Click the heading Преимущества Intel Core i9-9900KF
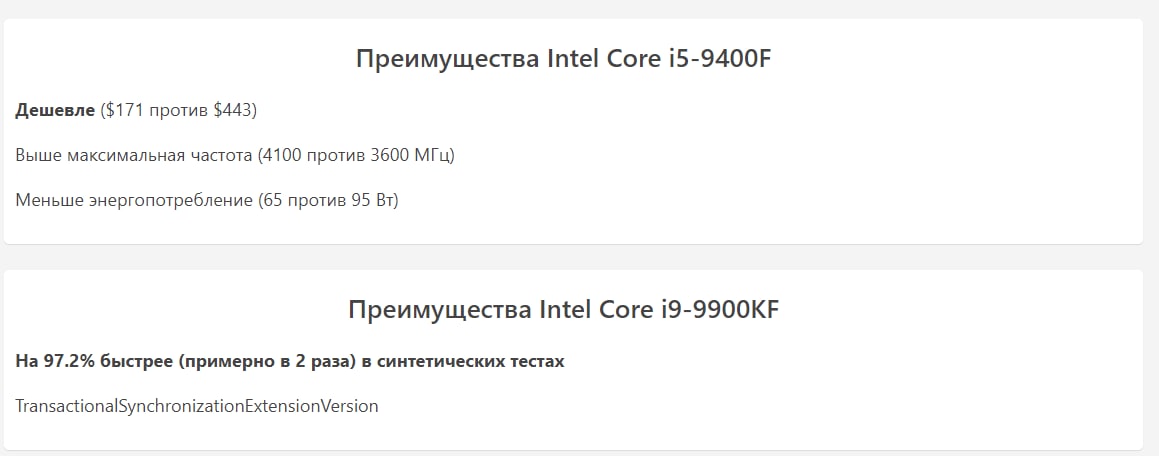 (563, 310)
